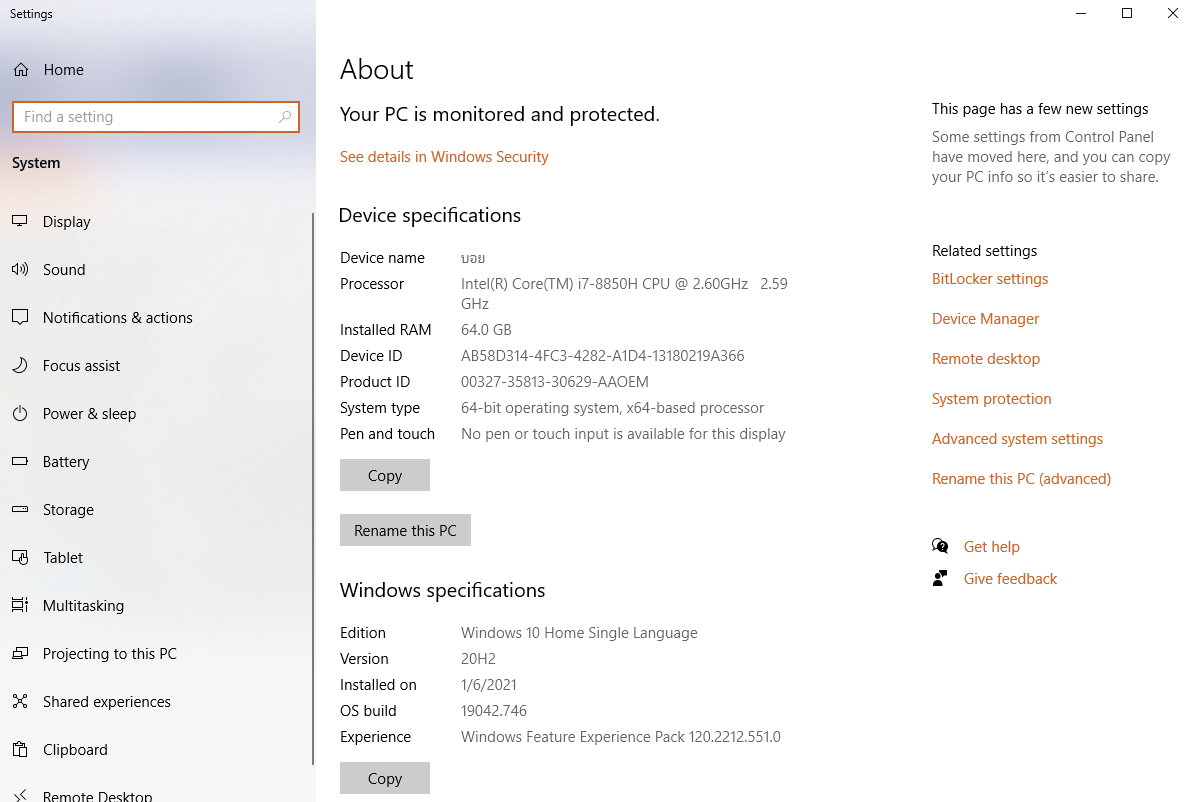The width and height of the screenshot is (1187, 802).
Task: Open See details in Windows Security
Action: click(444, 157)
